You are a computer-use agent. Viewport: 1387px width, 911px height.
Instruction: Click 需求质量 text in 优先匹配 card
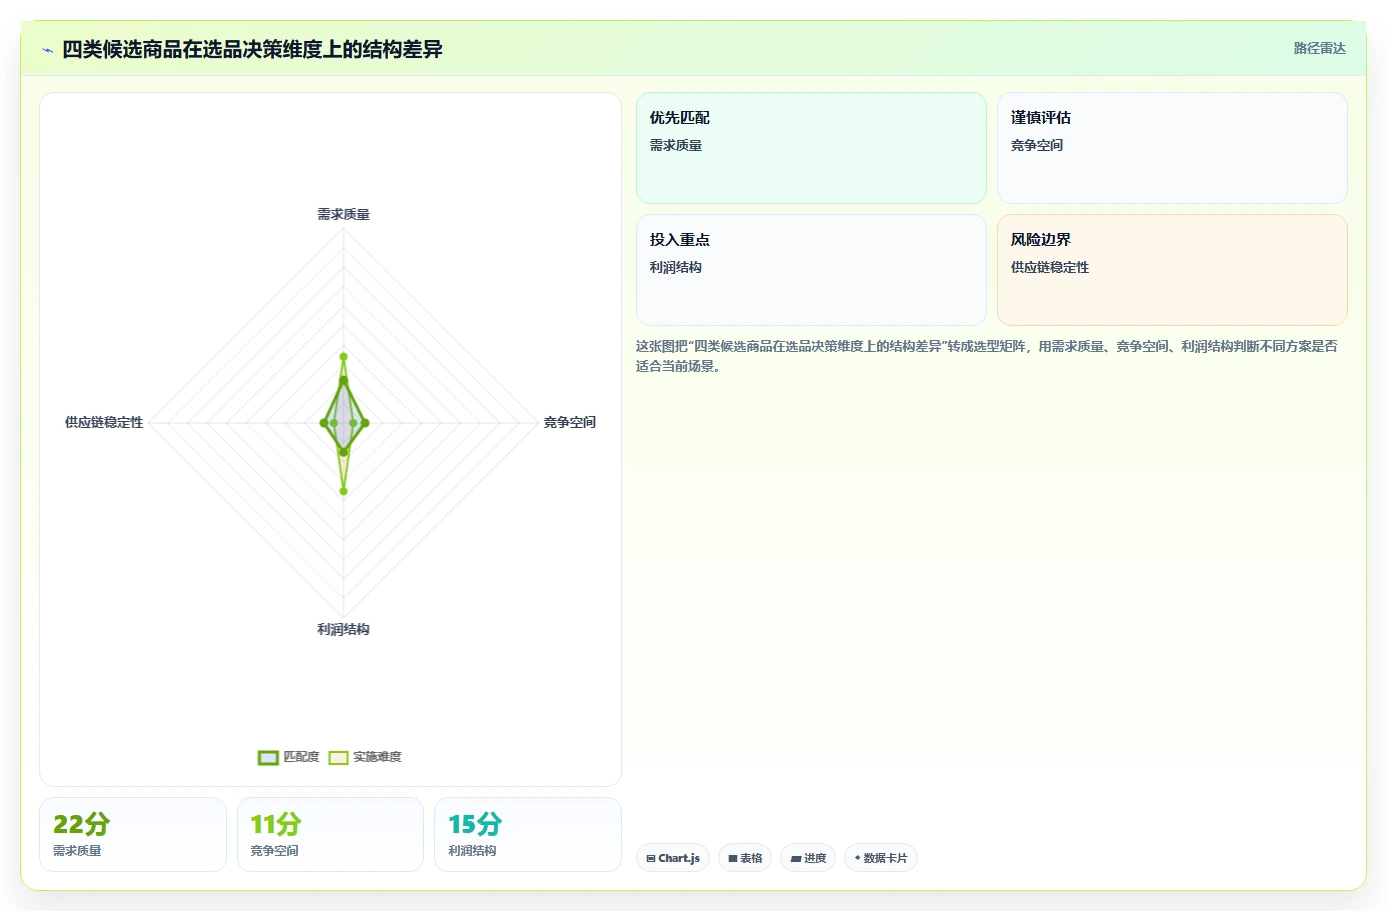point(676,145)
